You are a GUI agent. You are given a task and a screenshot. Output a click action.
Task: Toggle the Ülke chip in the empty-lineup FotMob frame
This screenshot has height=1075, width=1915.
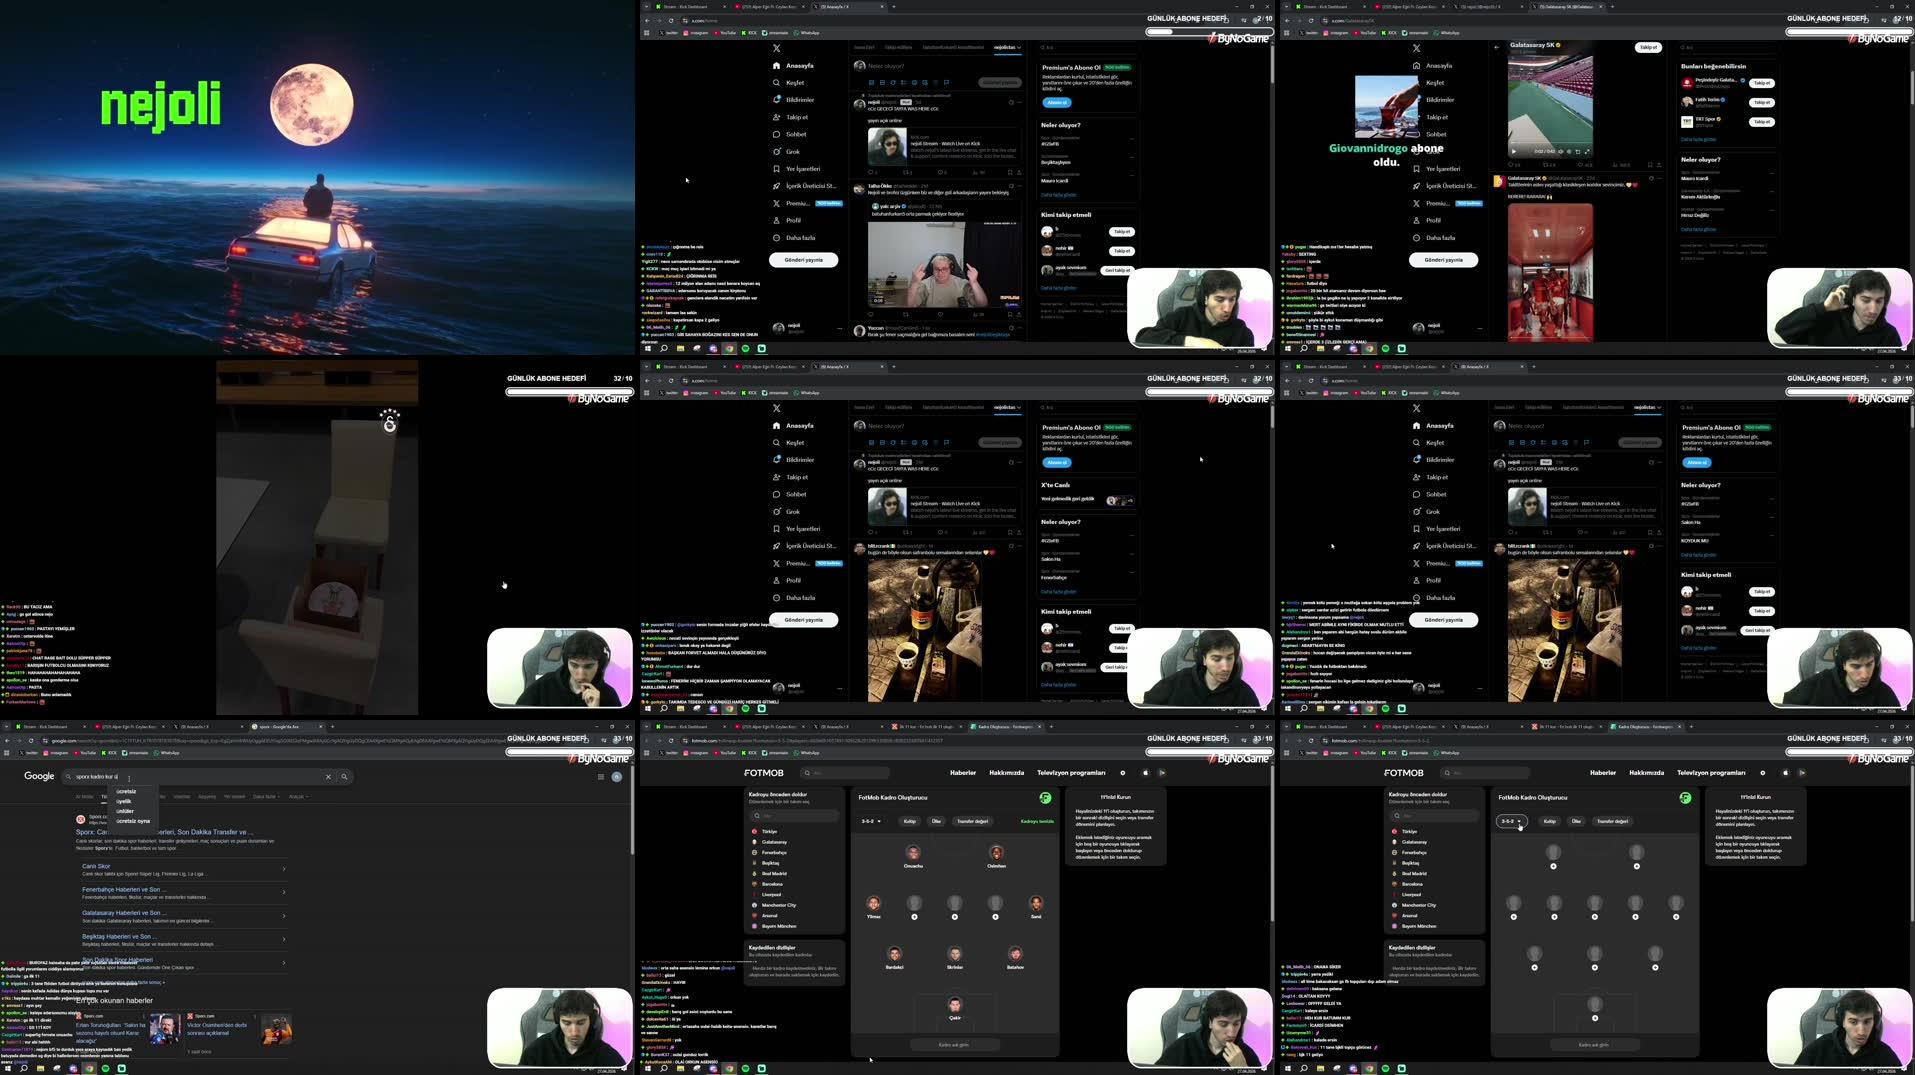coord(1577,822)
